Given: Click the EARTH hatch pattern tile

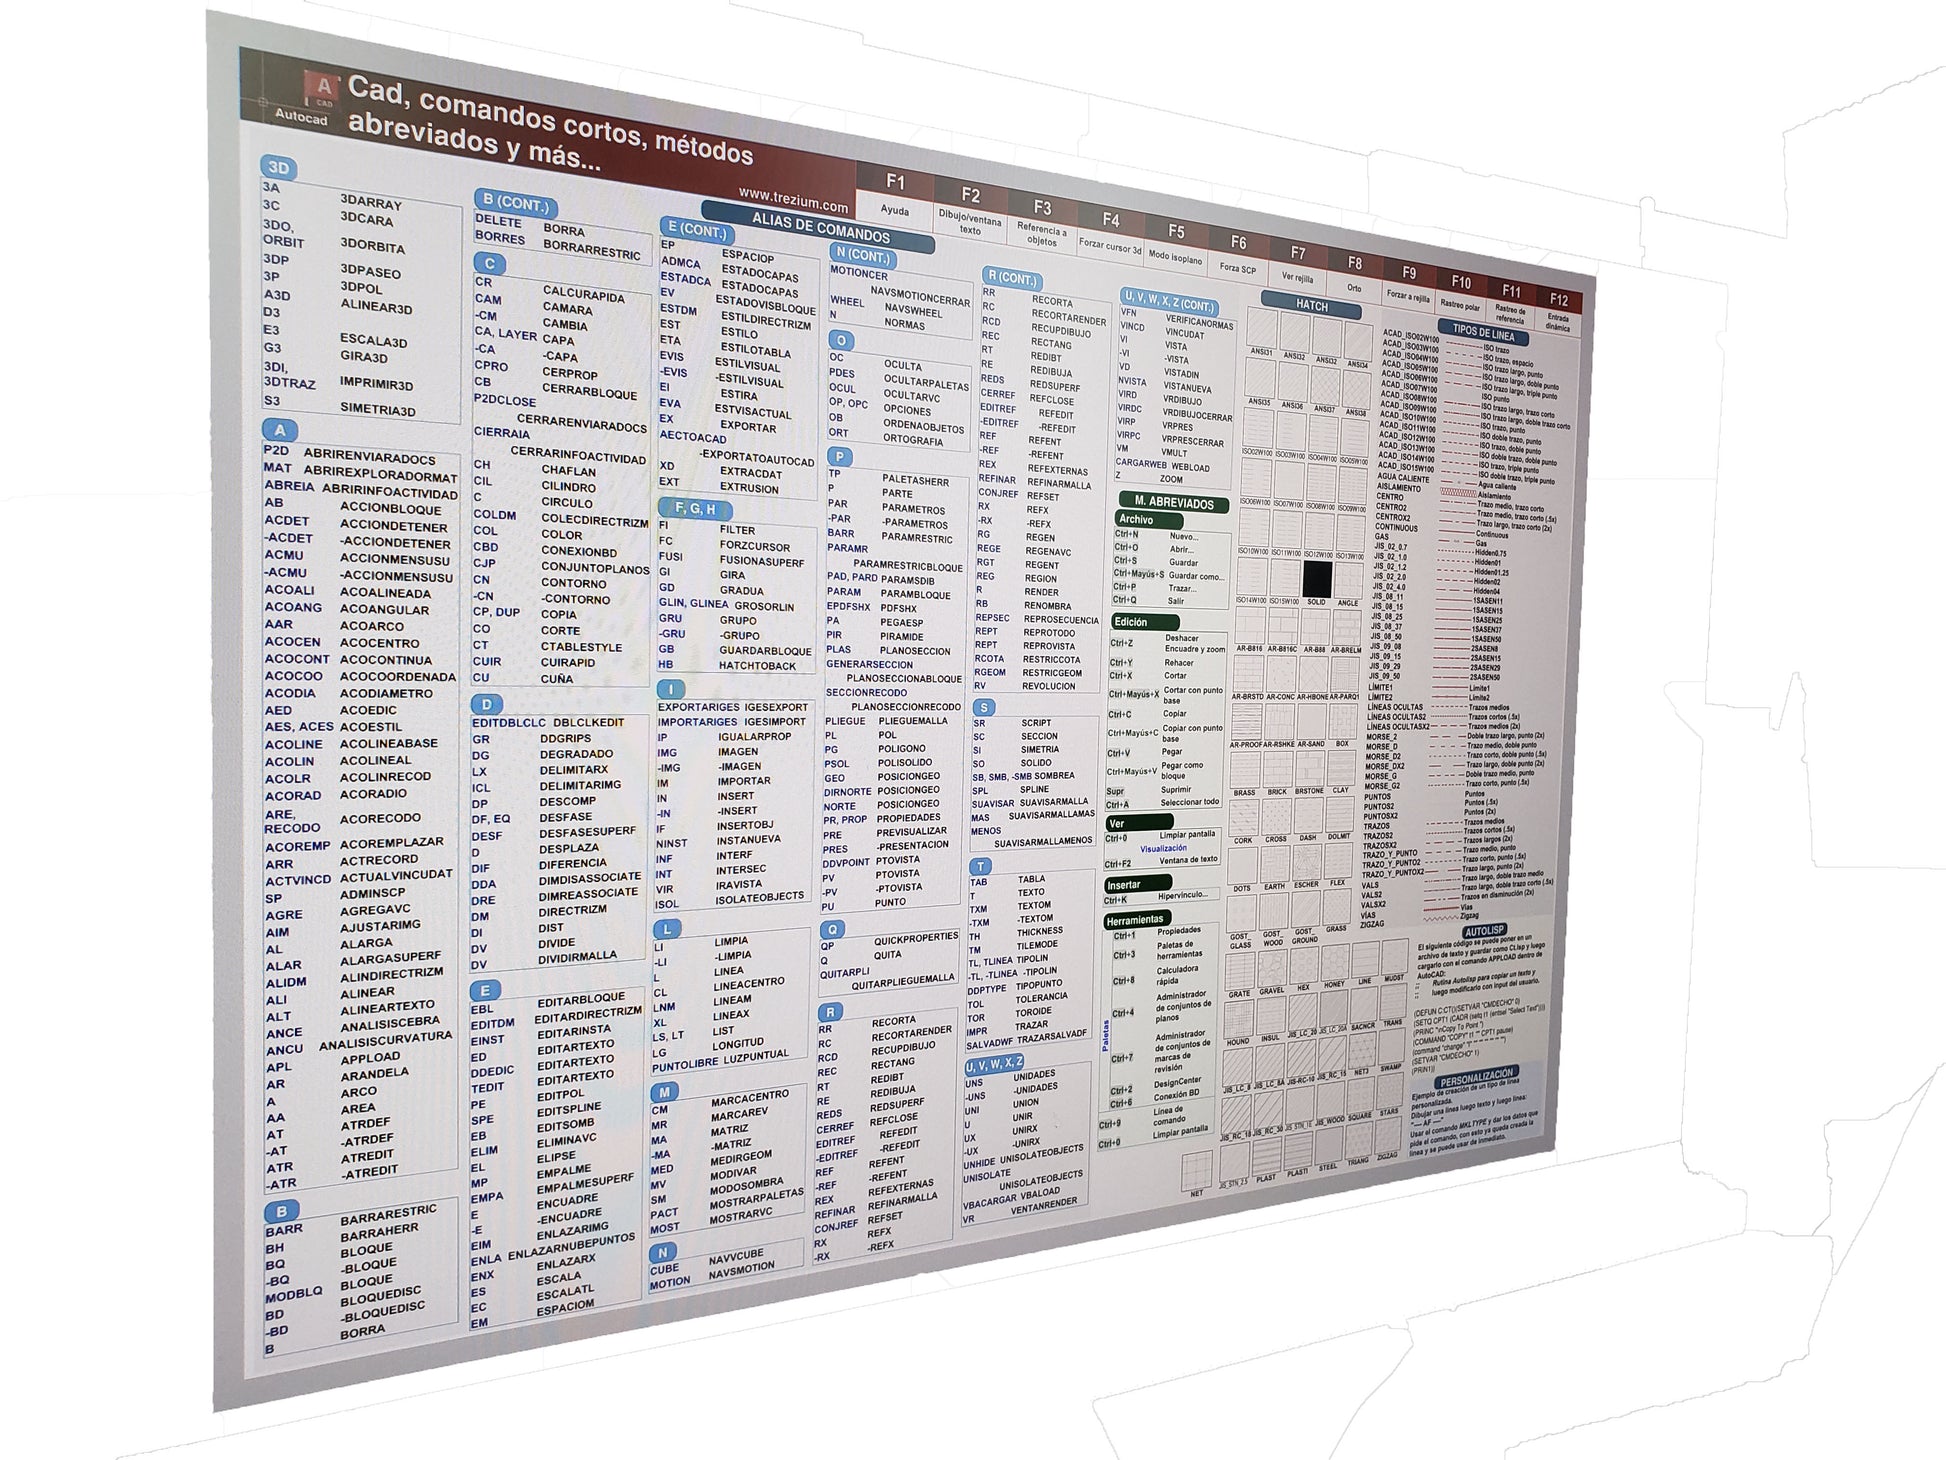Looking at the screenshot, I should tap(1274, 866).
